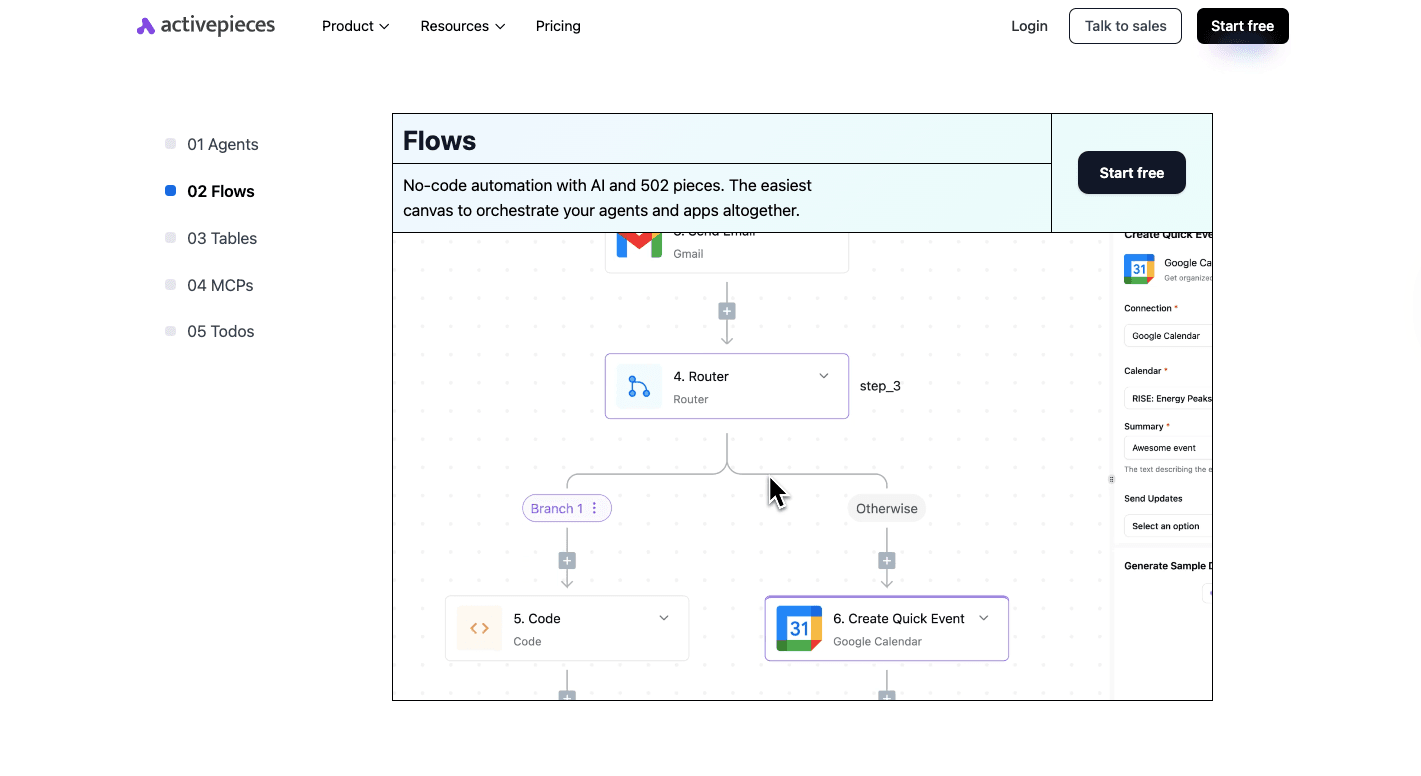This screenshot has height=776, width=1421.
Task: Click the Login link
Action: 1029,26
